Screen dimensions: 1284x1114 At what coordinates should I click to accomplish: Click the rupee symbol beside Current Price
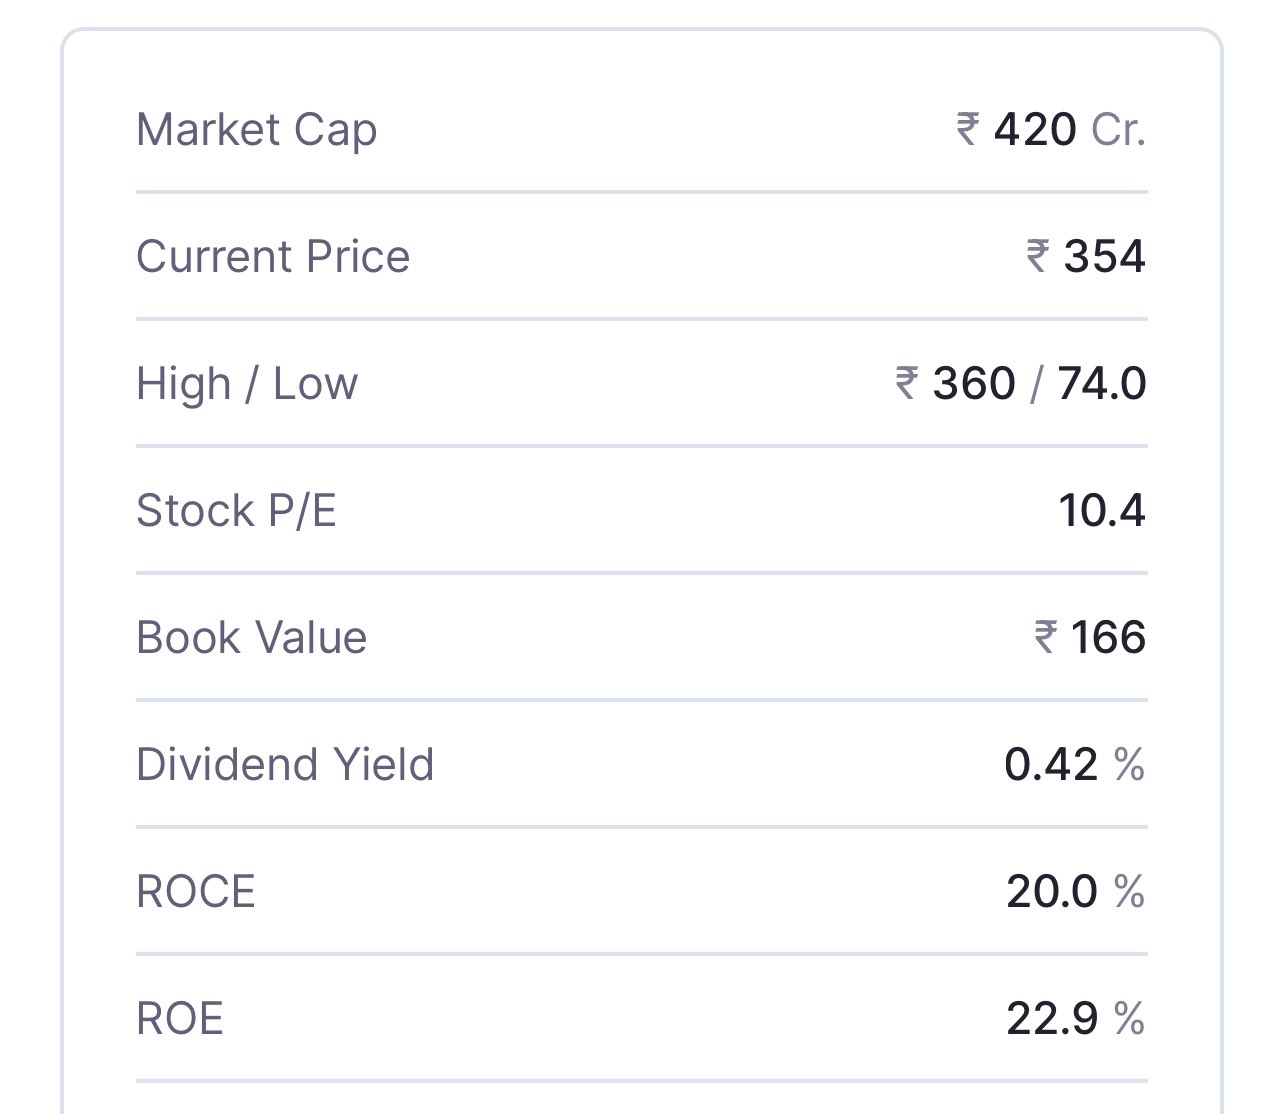[1037, 257]
